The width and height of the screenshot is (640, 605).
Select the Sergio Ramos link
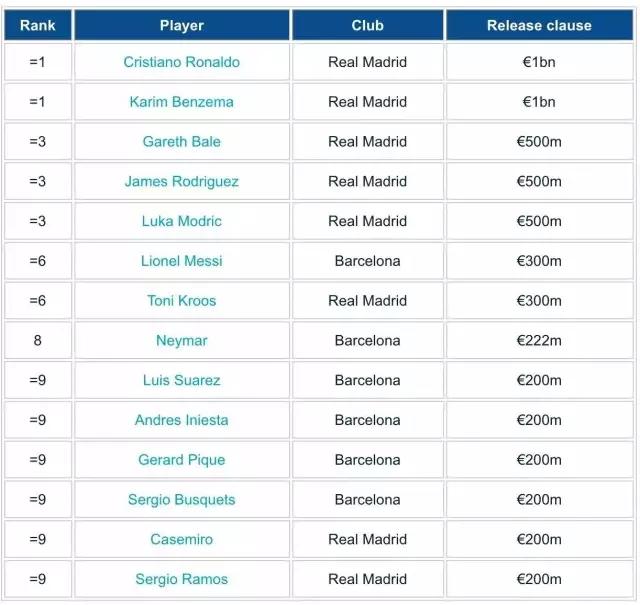pyautogui.click(x=181, y=579)
